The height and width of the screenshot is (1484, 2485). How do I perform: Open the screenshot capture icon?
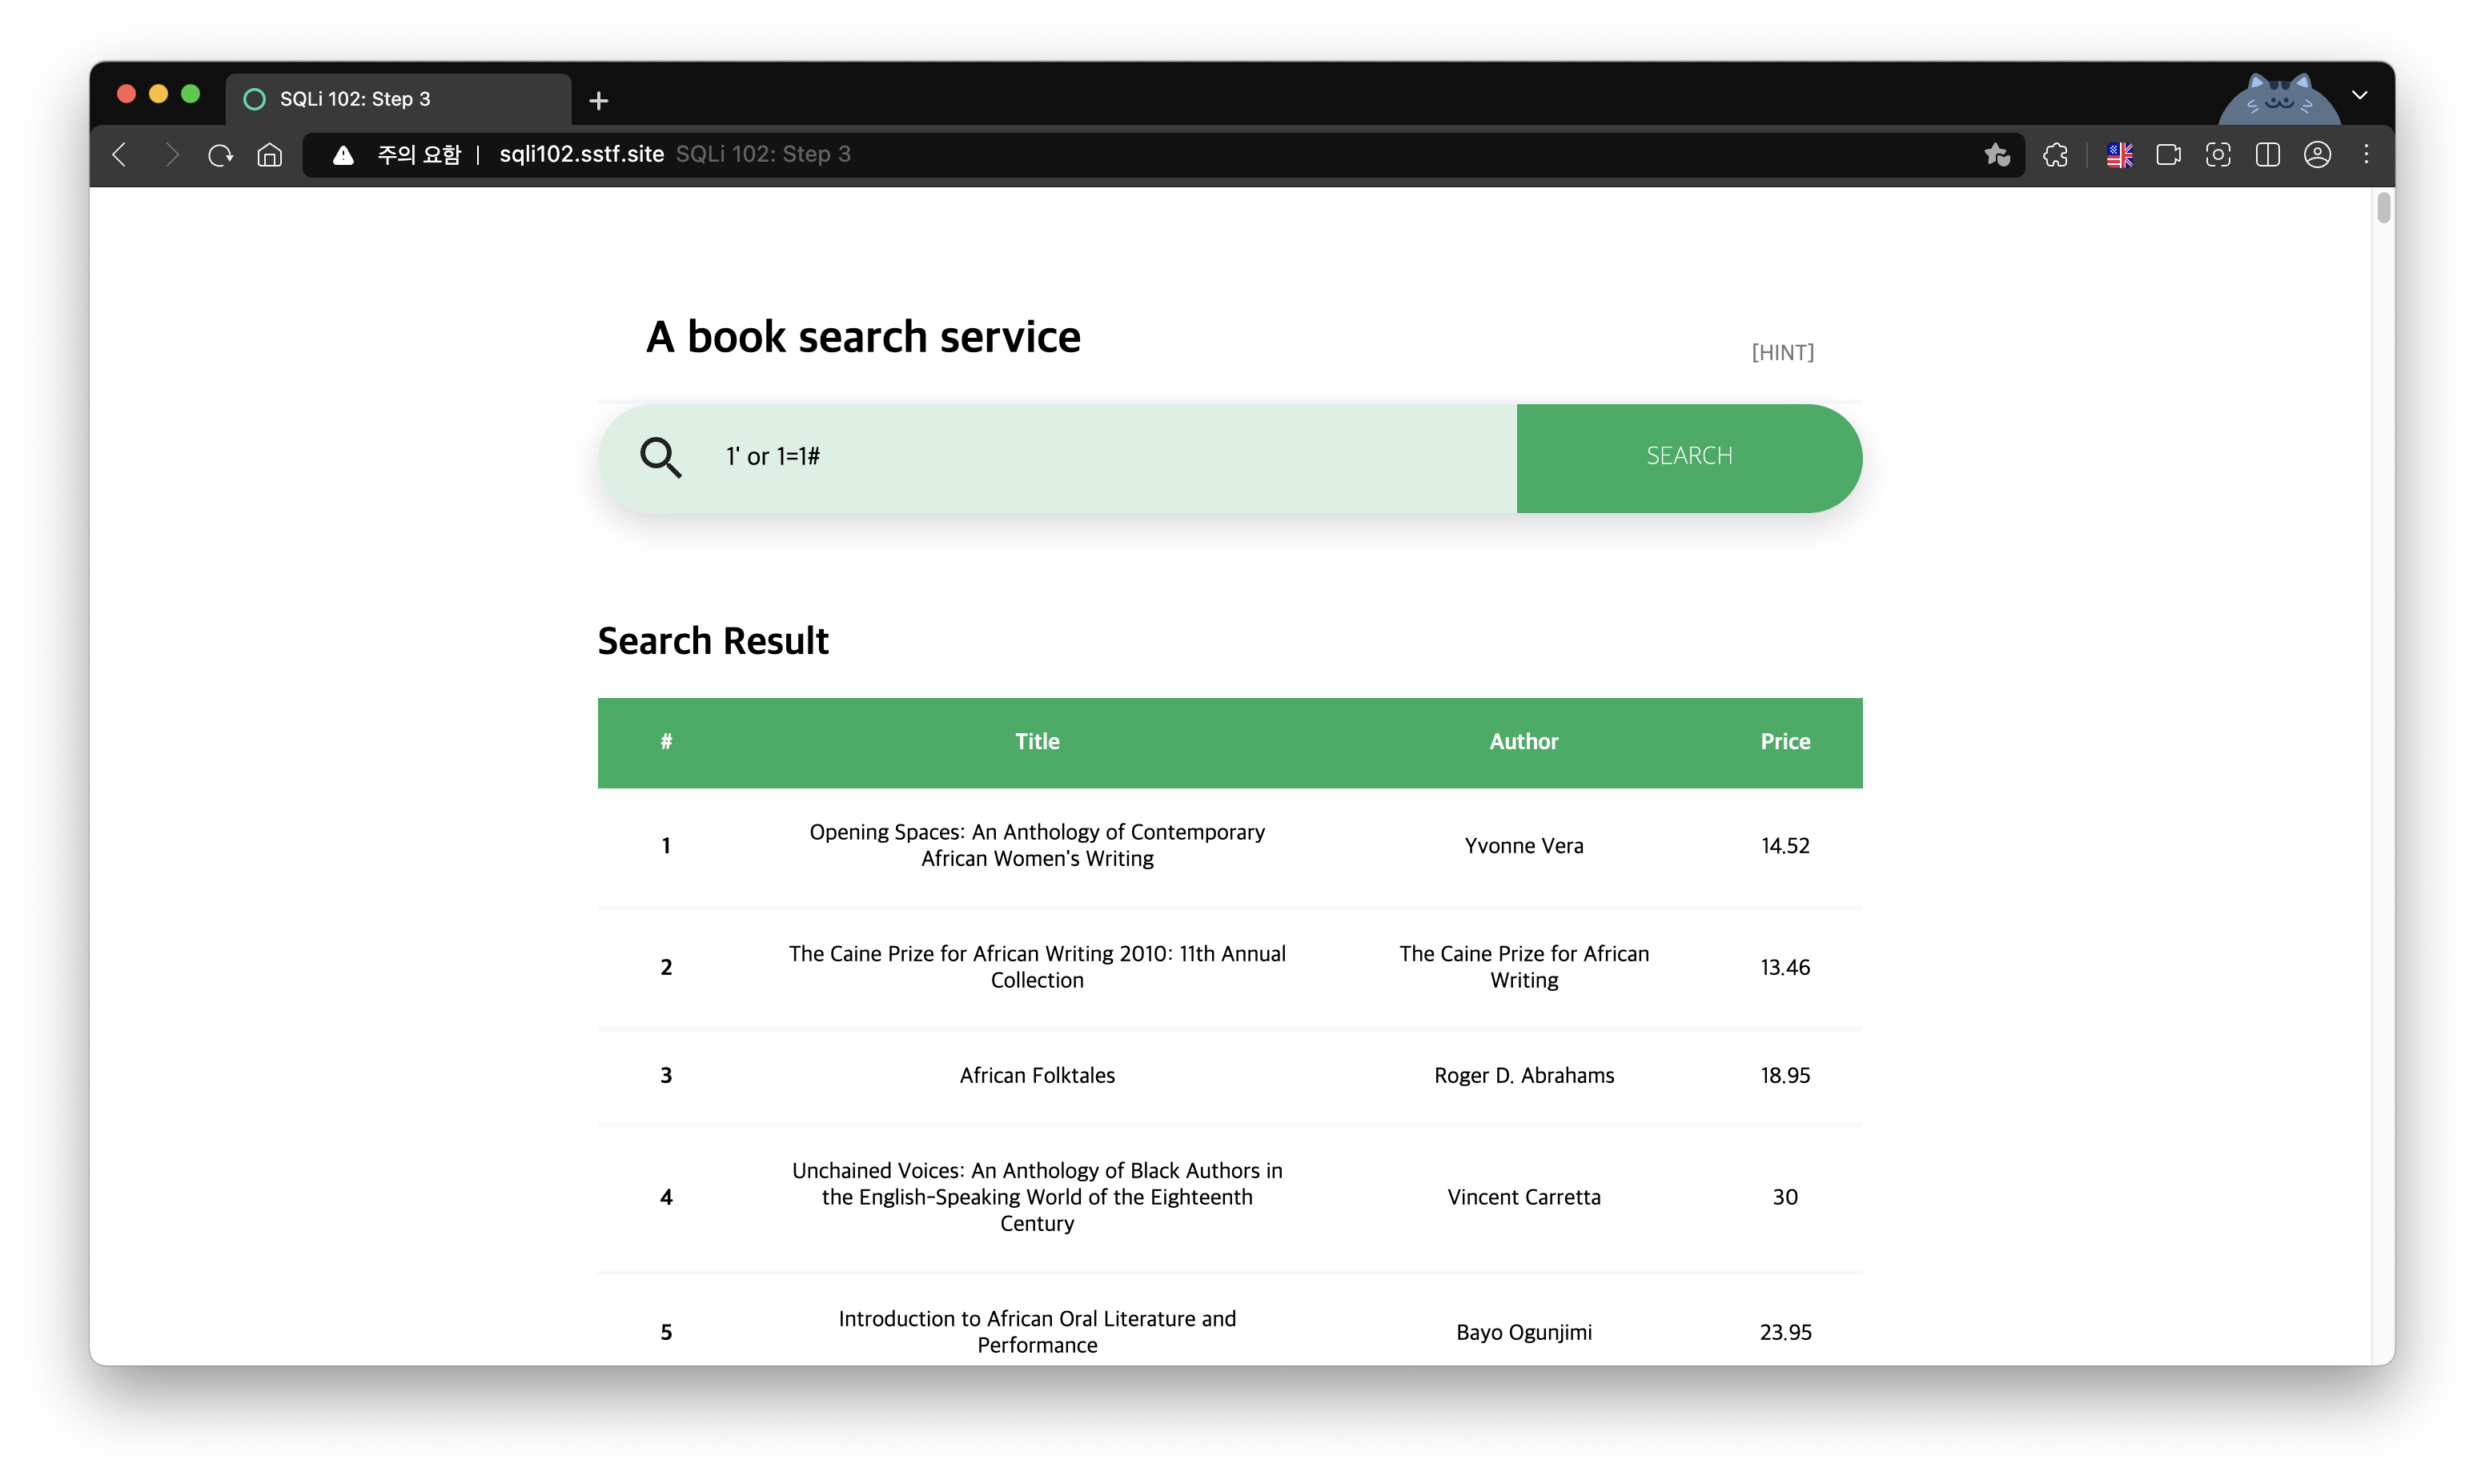(x=2218, y=154)
